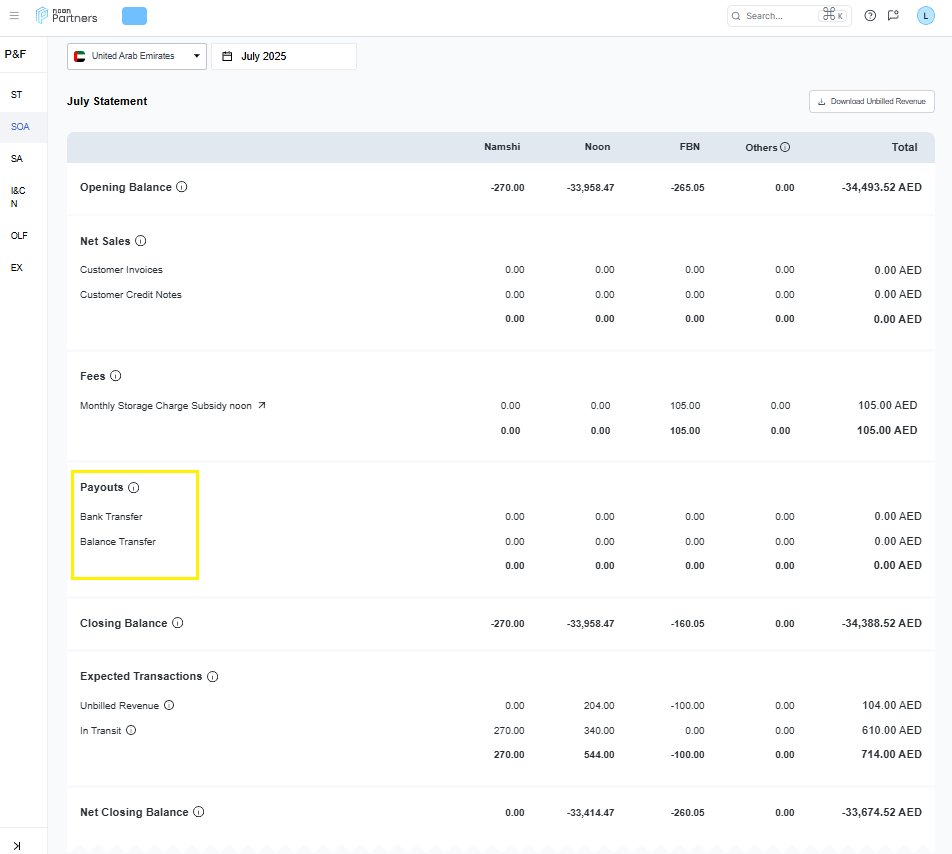Click the P&F sidebar header
This screenshot has width=952, height=854.
[15, 54]
